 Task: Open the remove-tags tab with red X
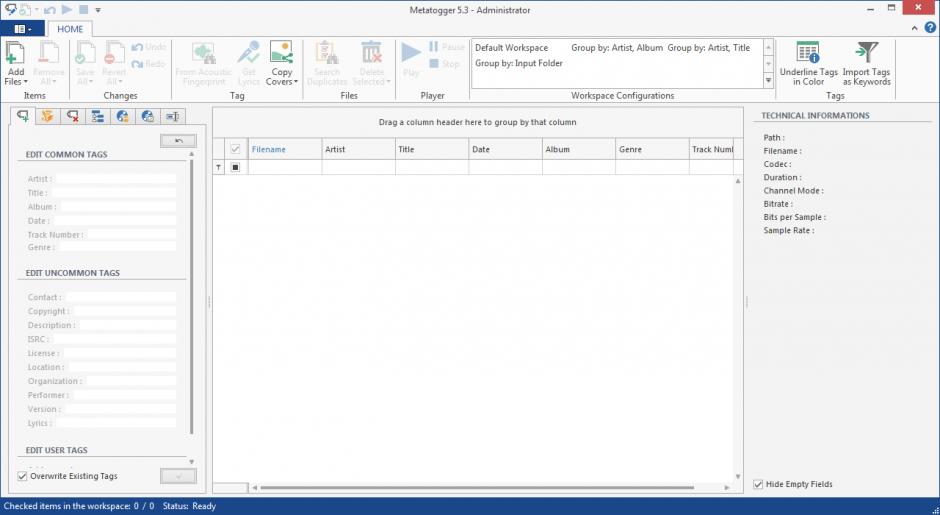[x=73, y=116]
